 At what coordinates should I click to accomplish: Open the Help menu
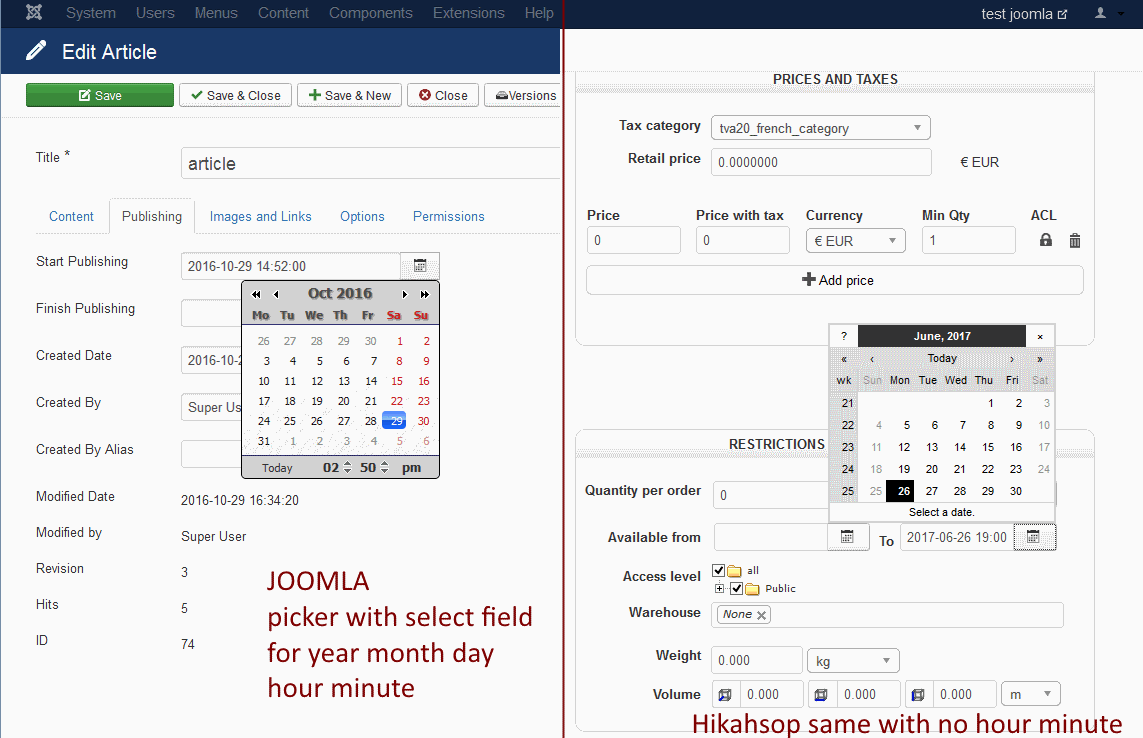coord(539,13)
